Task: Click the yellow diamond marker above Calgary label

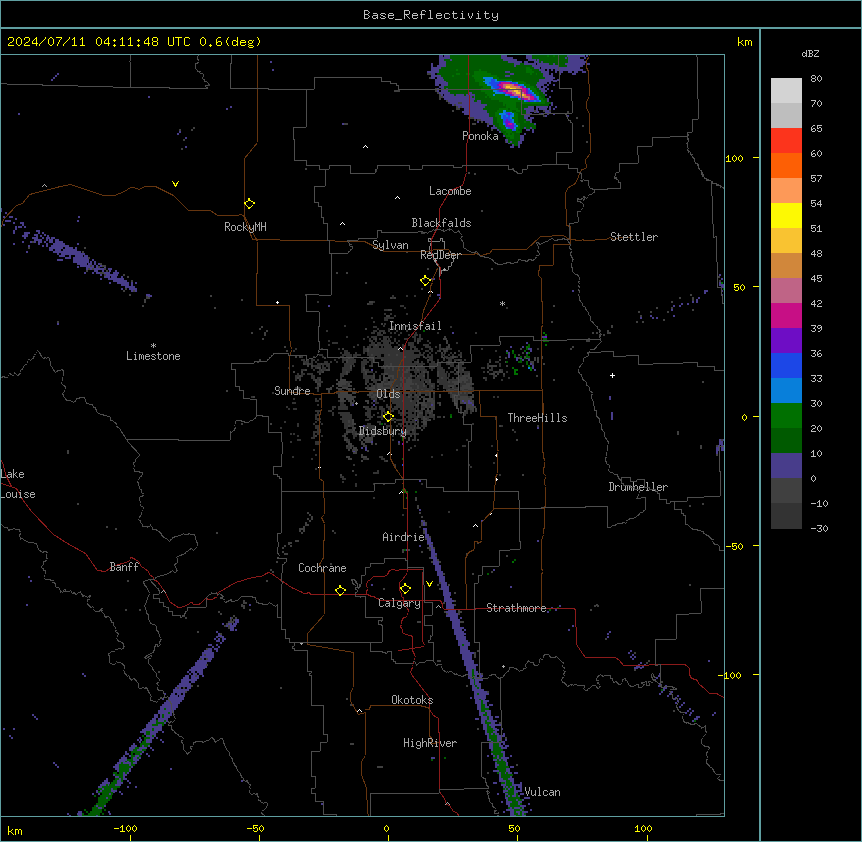Action: click(405, 589)
